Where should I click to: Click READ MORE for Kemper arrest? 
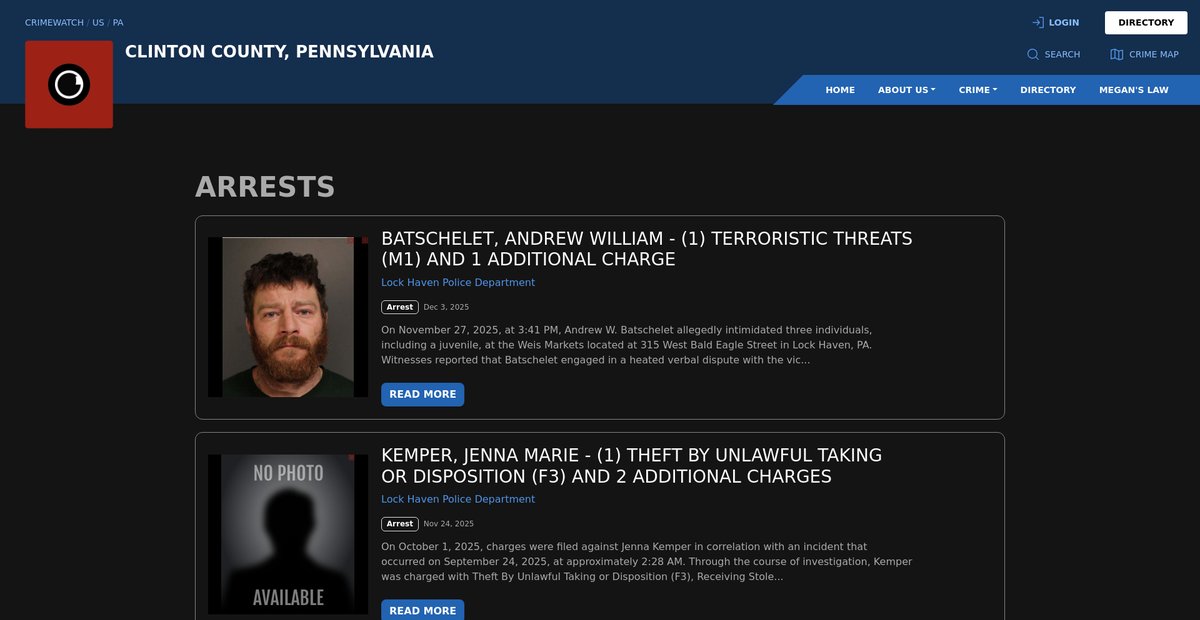click(422, 610)
